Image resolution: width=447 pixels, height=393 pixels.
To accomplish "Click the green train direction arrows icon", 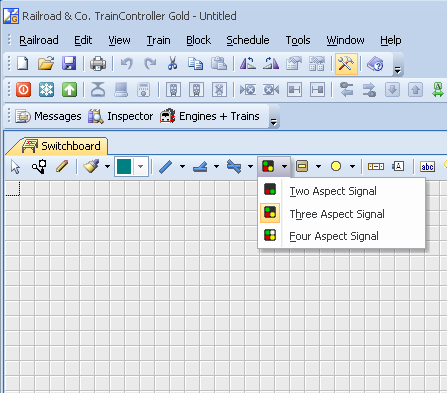I will click(438, 90).
